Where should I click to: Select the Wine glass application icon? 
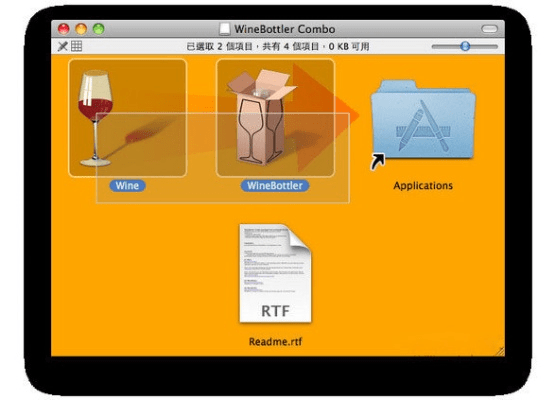click(127, 118)
